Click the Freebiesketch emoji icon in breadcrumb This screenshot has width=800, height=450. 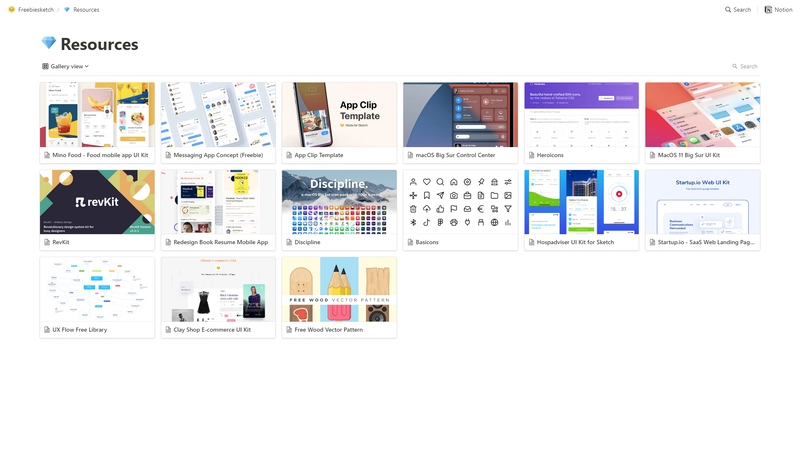(12, 10)
